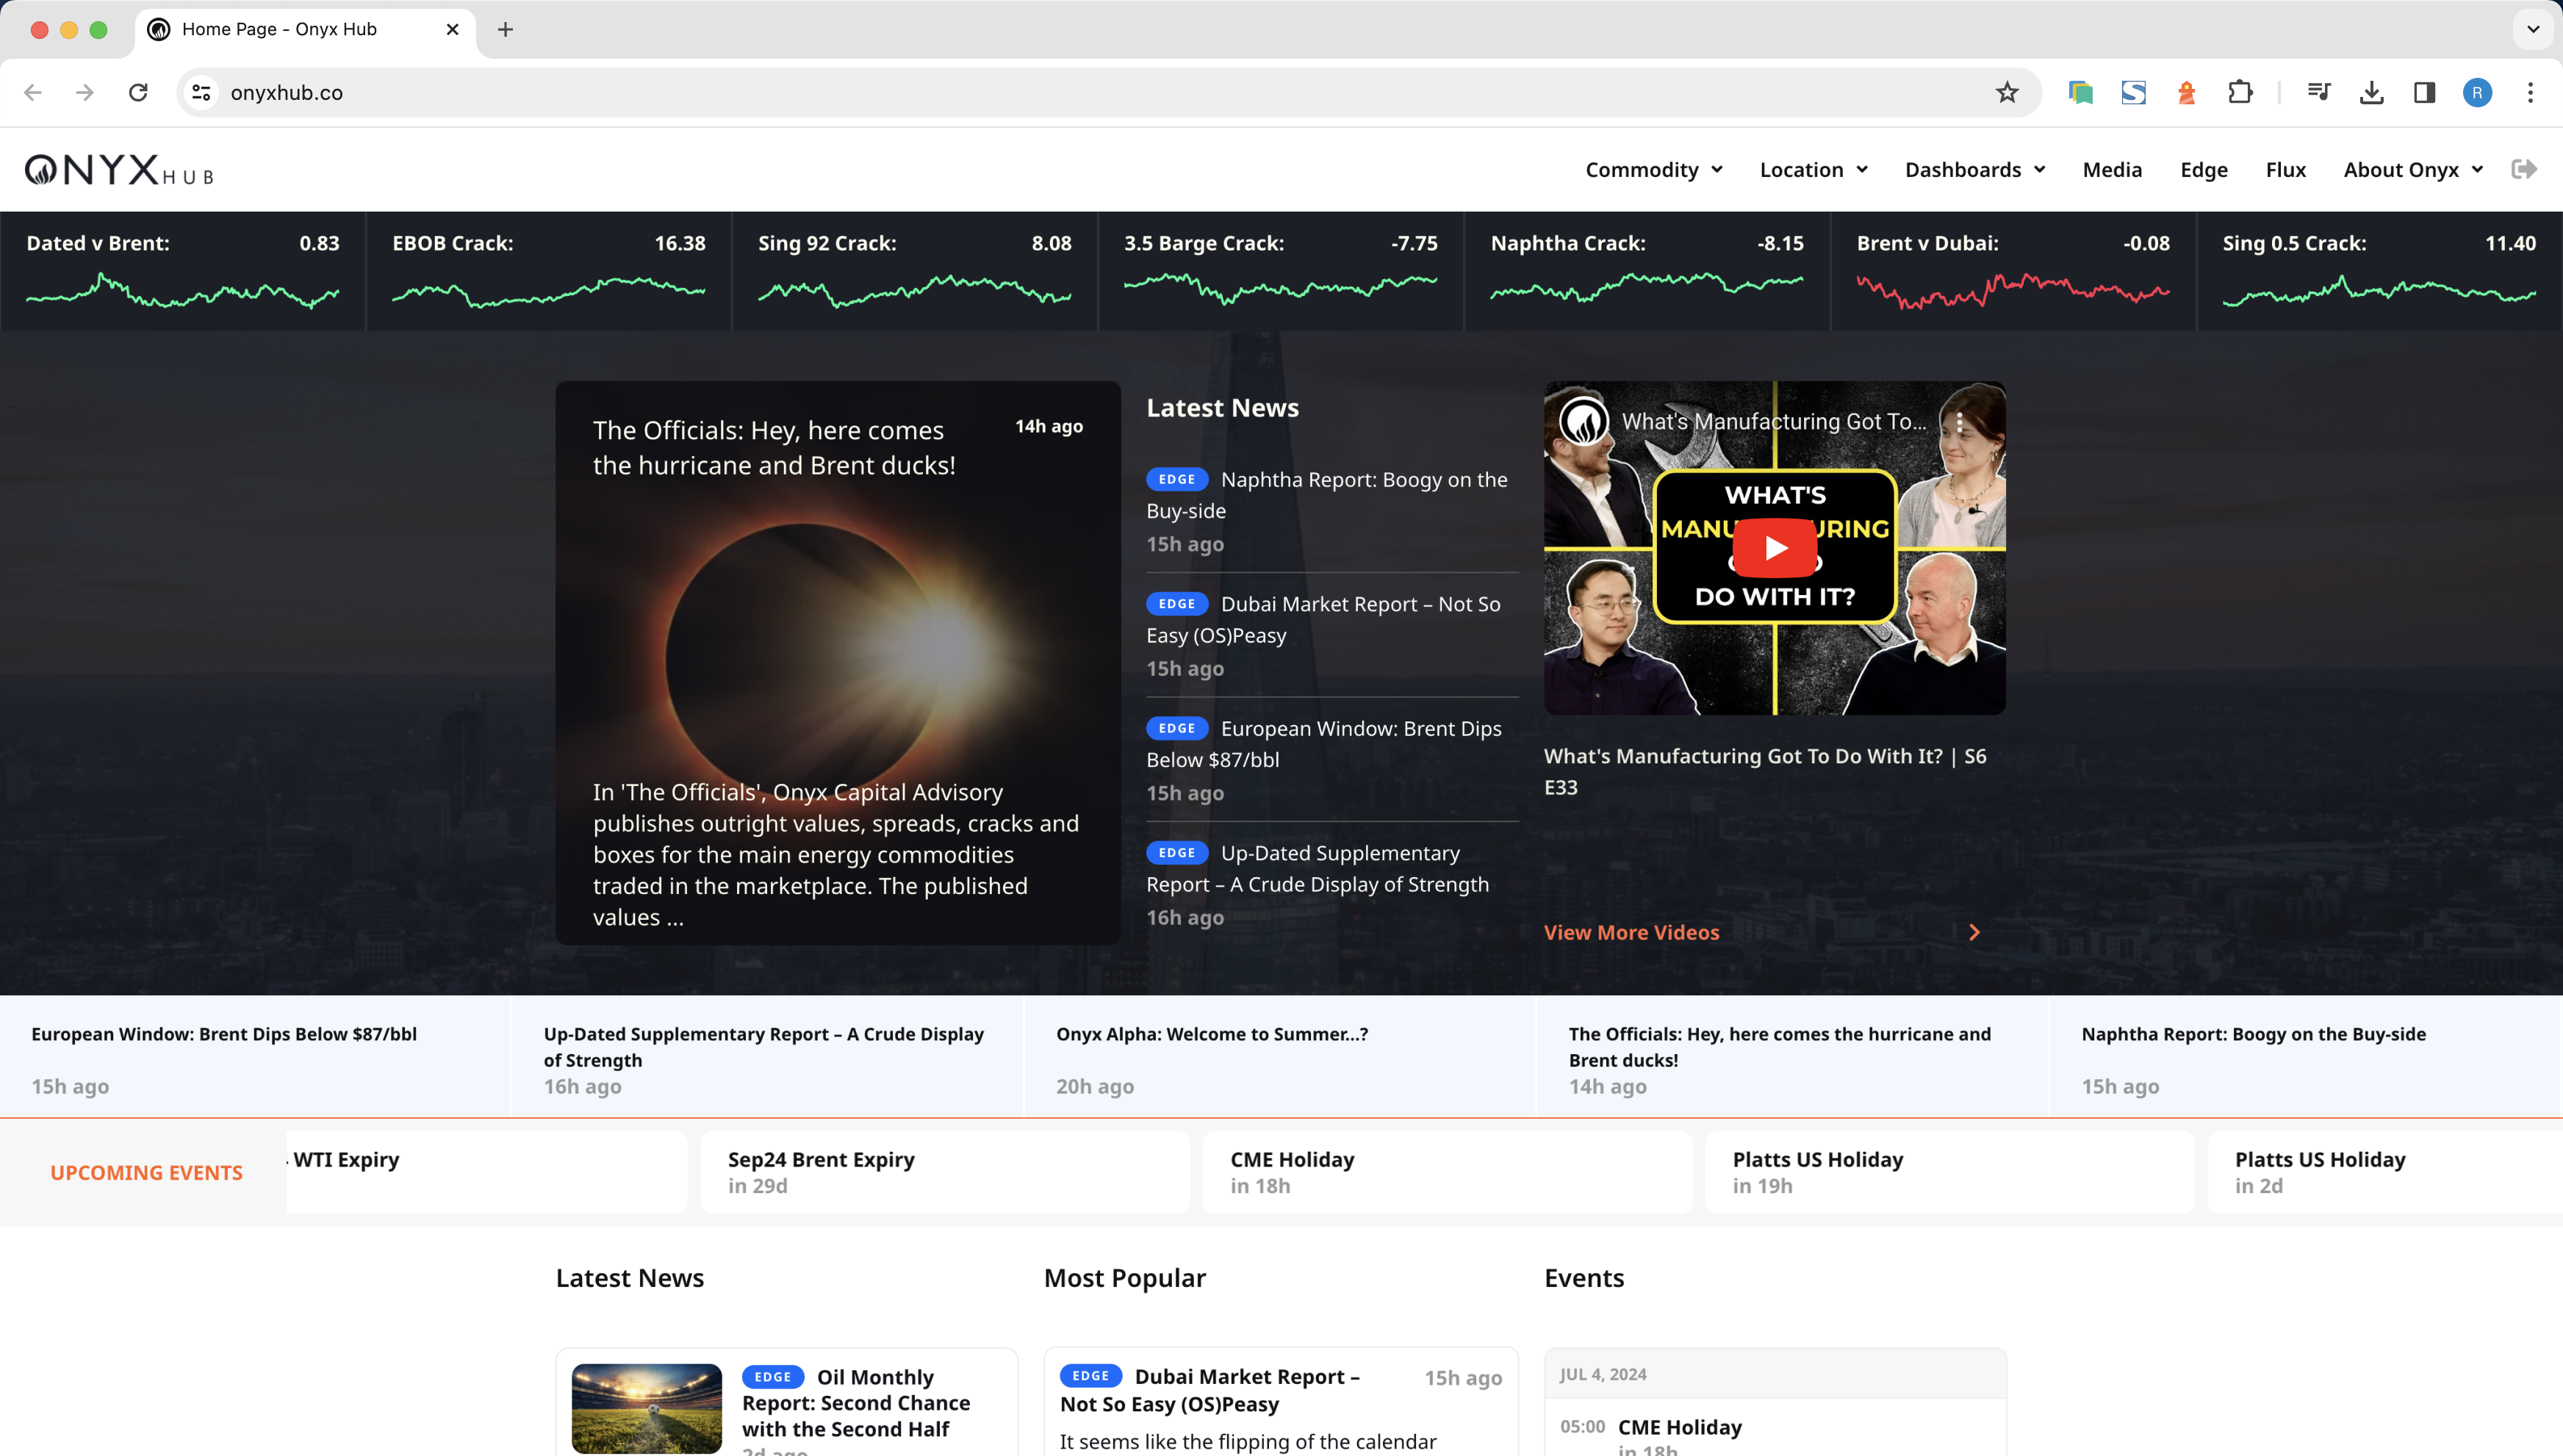Bookmark this page with star icon
The image size is (2563, 1456).
click(2006, 92)
